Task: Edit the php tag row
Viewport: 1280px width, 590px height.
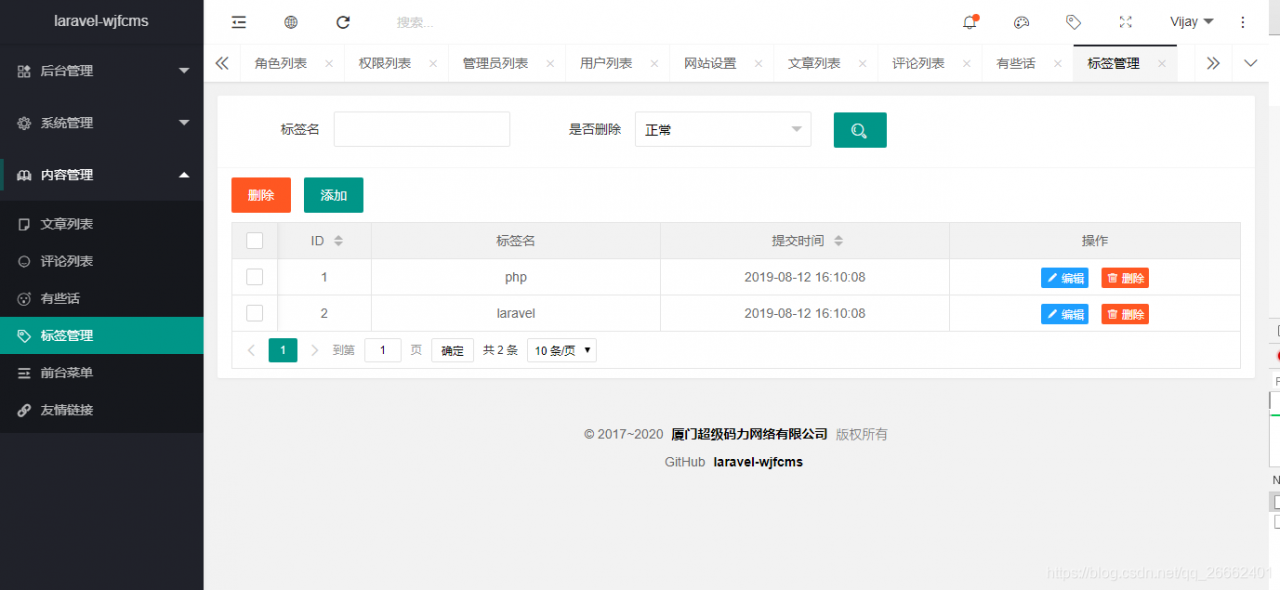Action: (x=1065, y=278)
